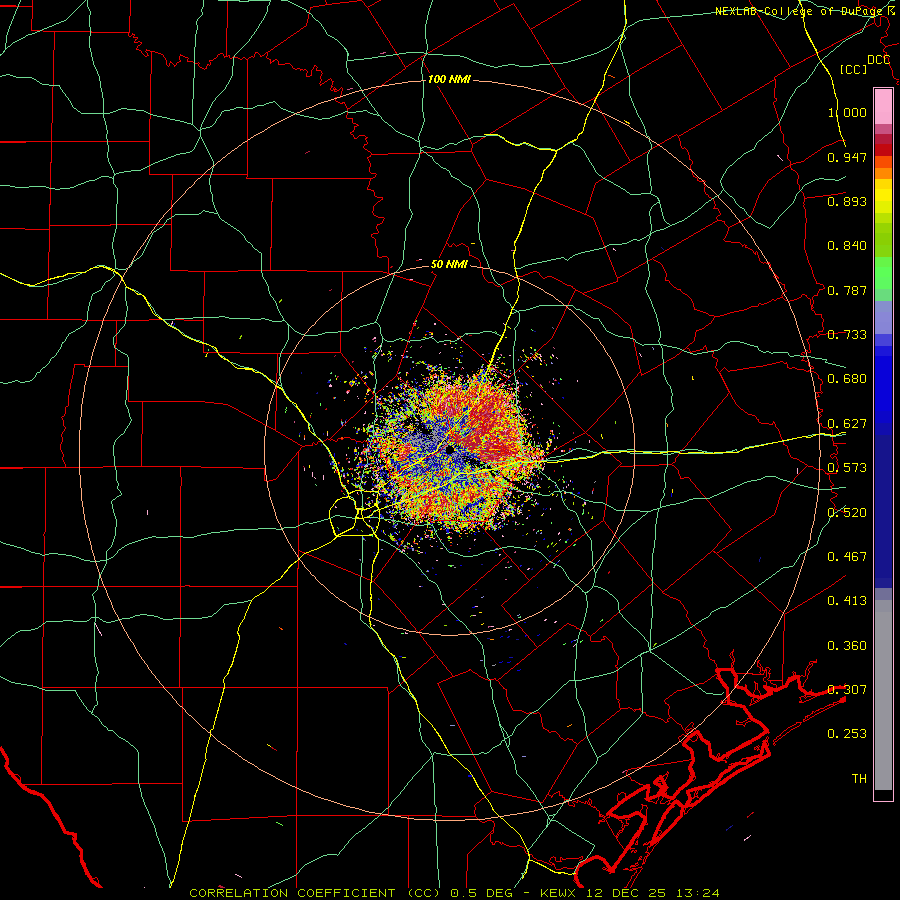The width and height of the screenshot is (900, 900).
Task: Click the pink top segment of color bar
Action: point(883,107)
